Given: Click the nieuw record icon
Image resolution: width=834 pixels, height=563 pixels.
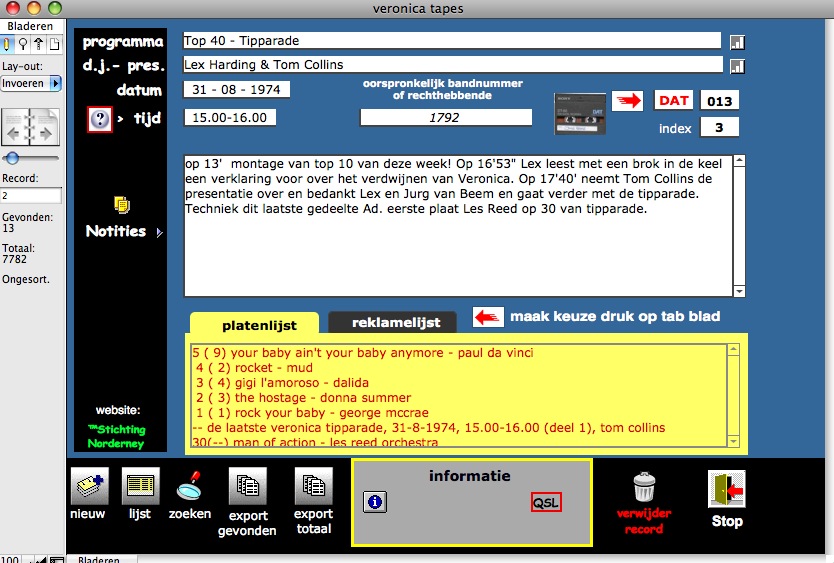Looking at the screenshot, I should (x=88, y=487).
